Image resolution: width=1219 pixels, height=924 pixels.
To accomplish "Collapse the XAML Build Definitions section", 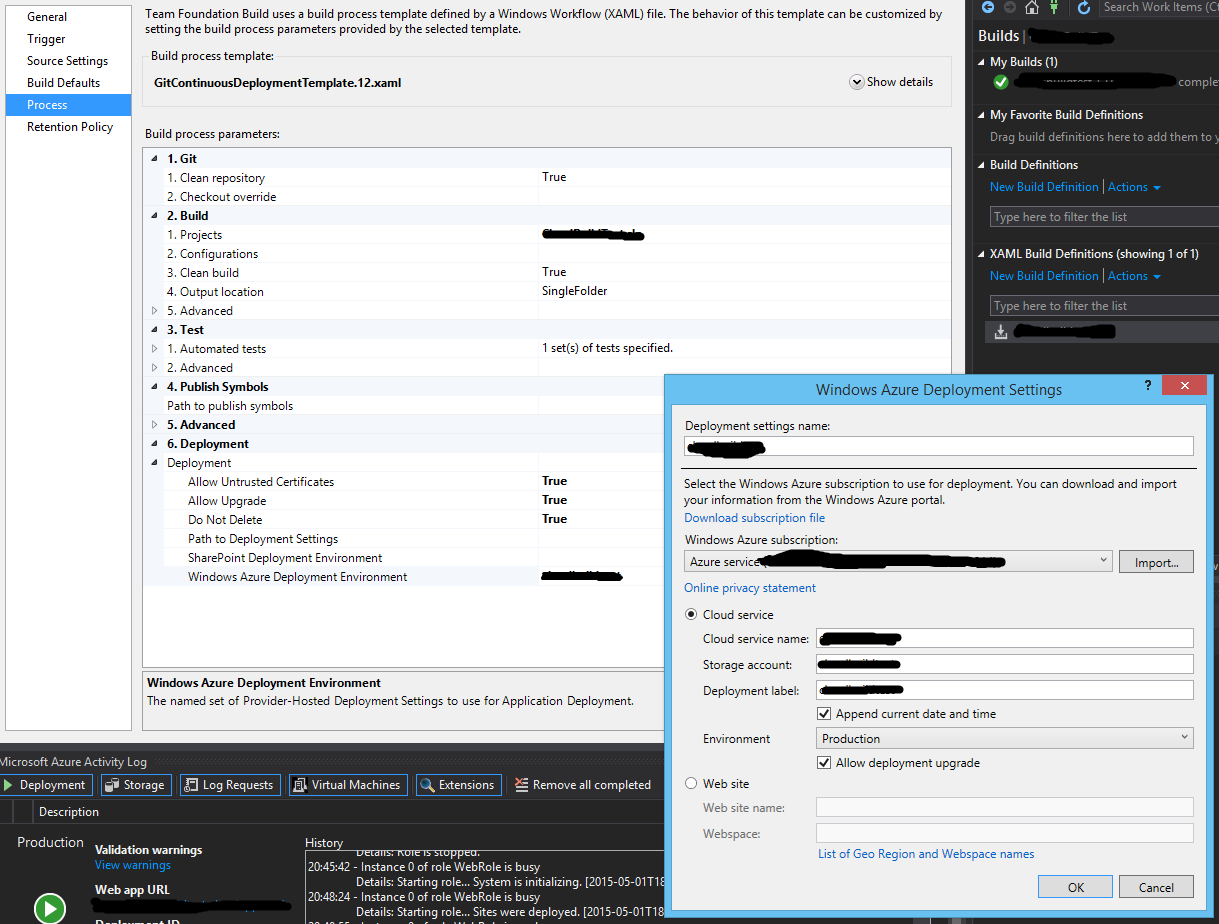I will click(x=981, y=254).
